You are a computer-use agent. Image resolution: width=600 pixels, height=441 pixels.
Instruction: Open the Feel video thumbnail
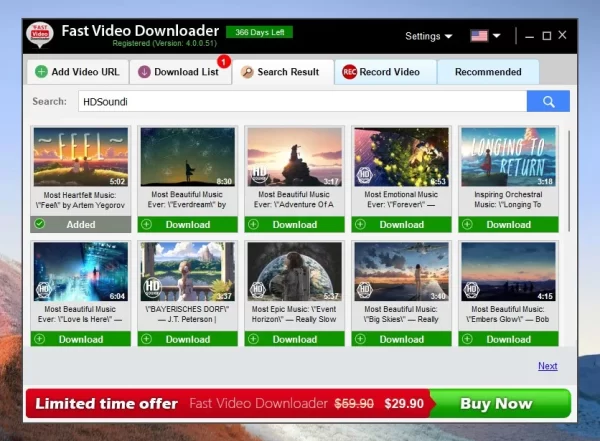(x=81, y=157)
